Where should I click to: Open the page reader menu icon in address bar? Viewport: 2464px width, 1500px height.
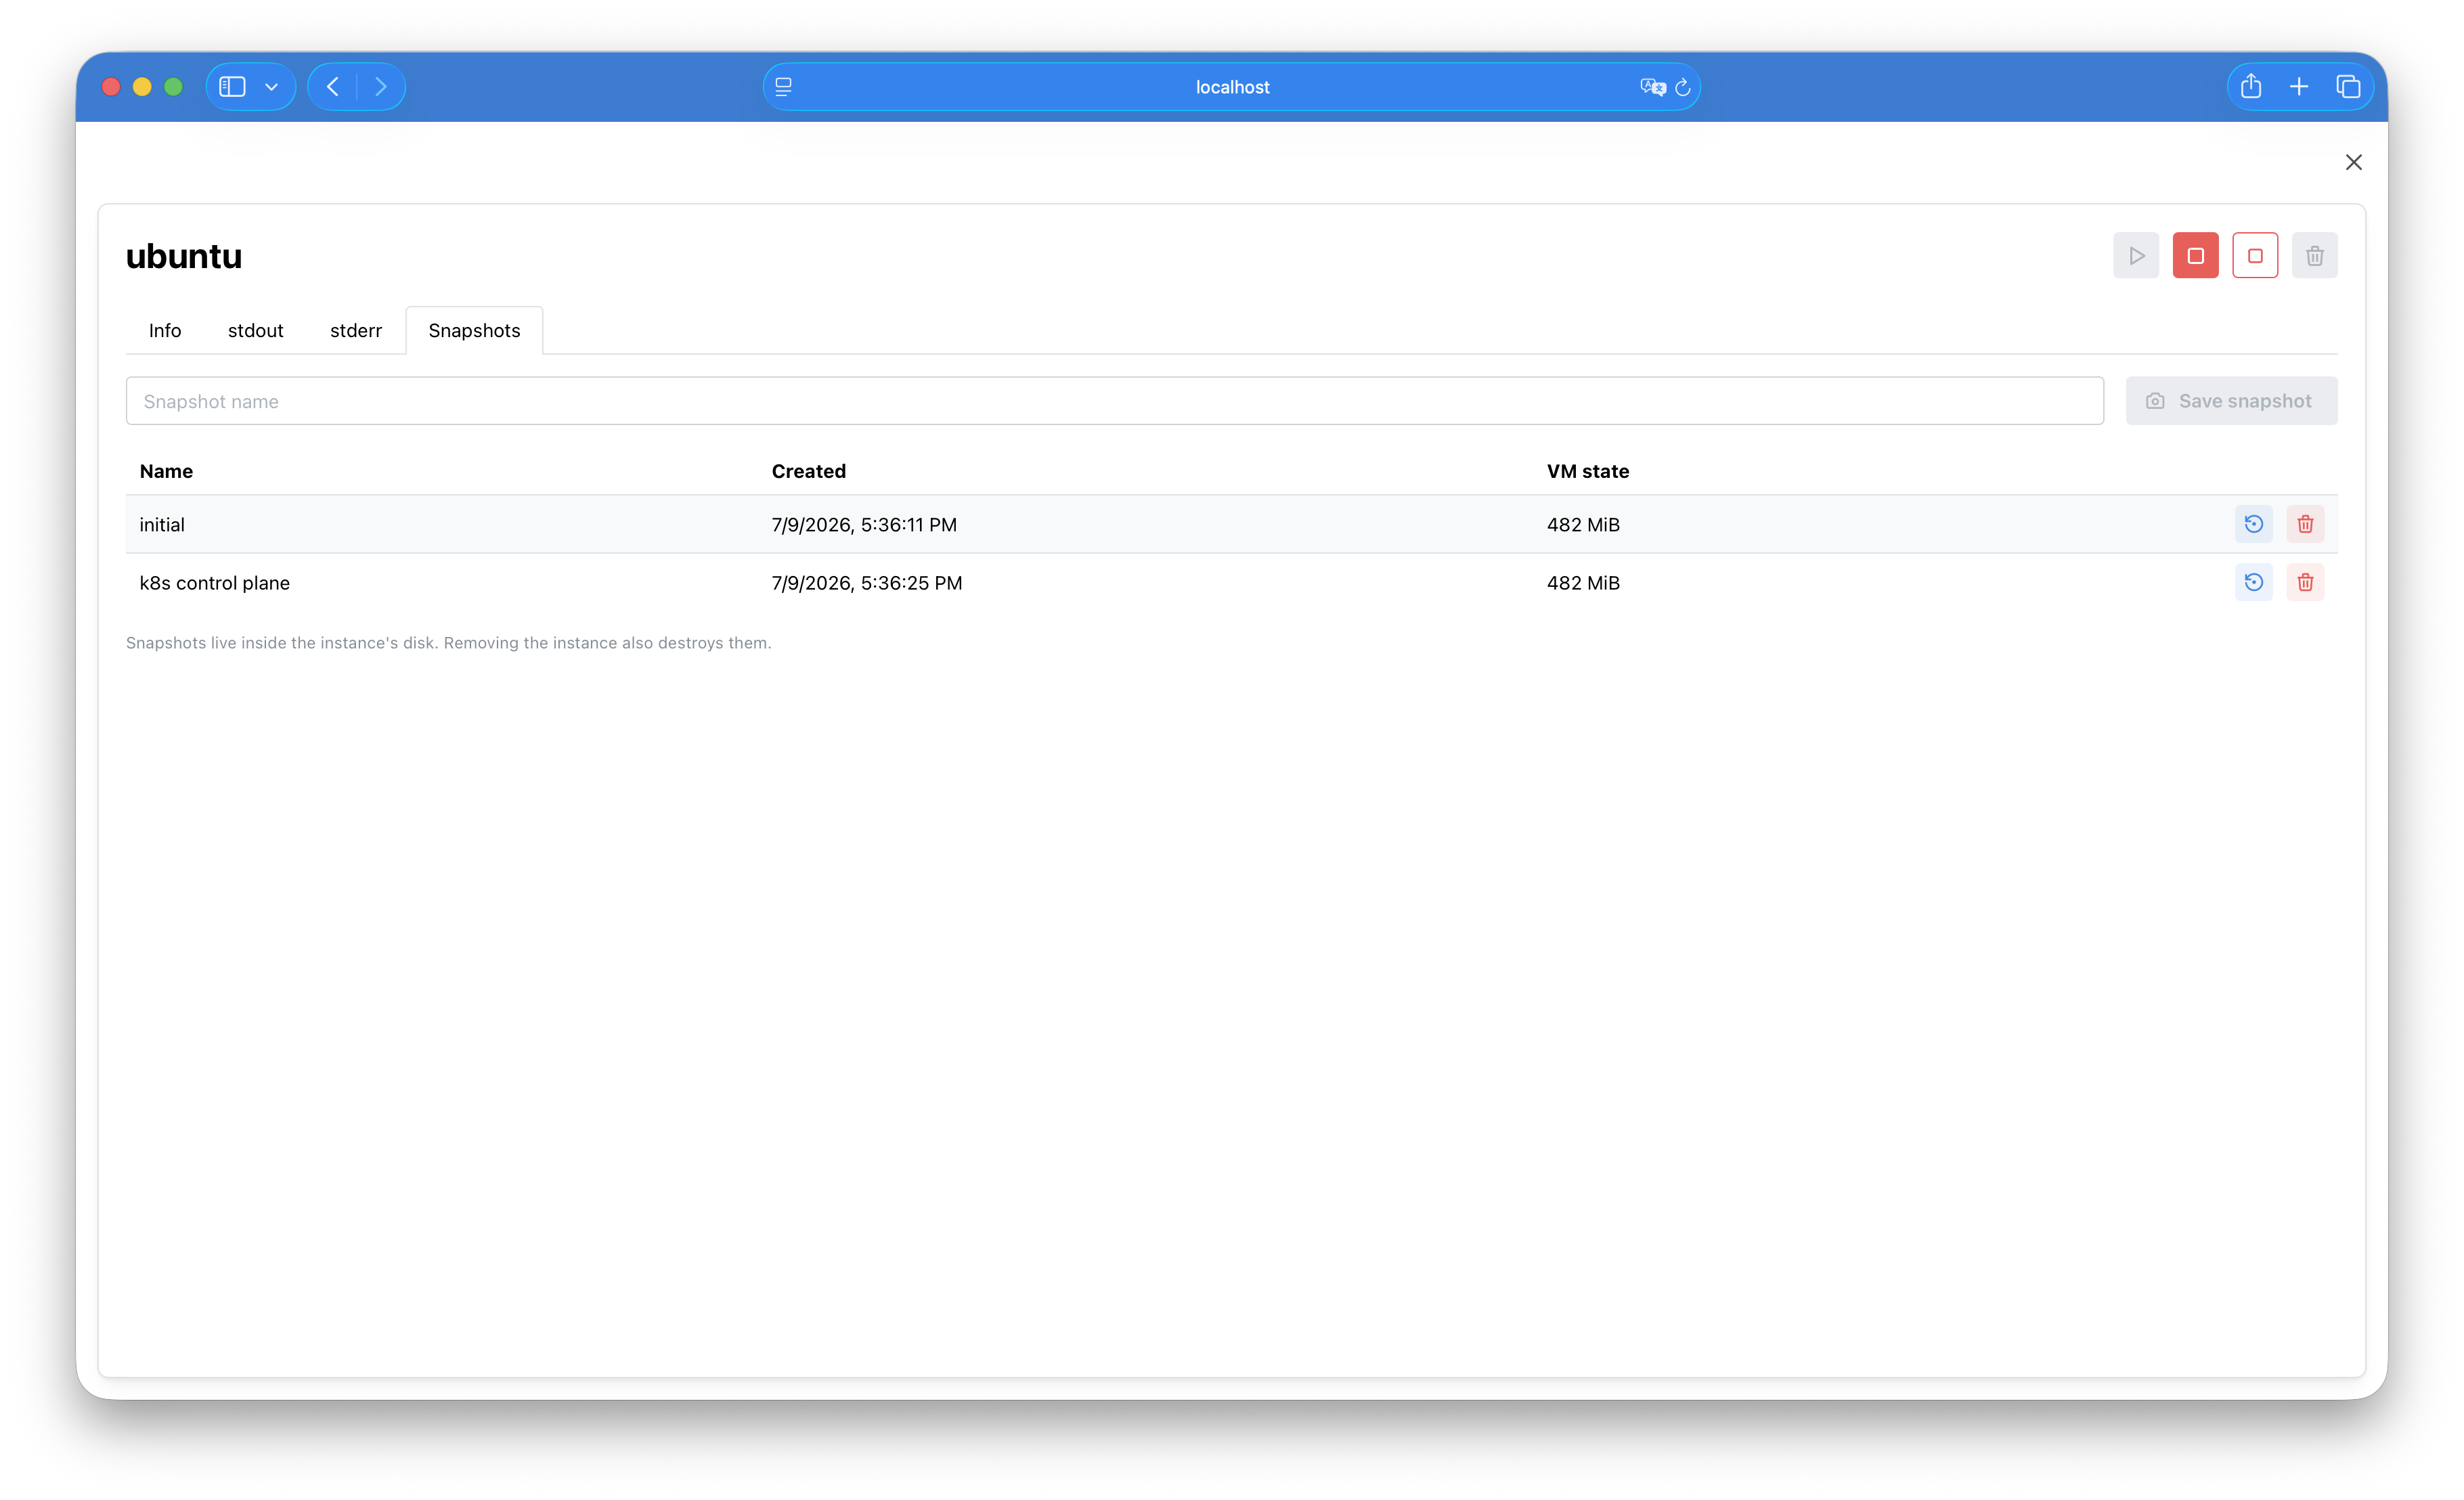784,87
